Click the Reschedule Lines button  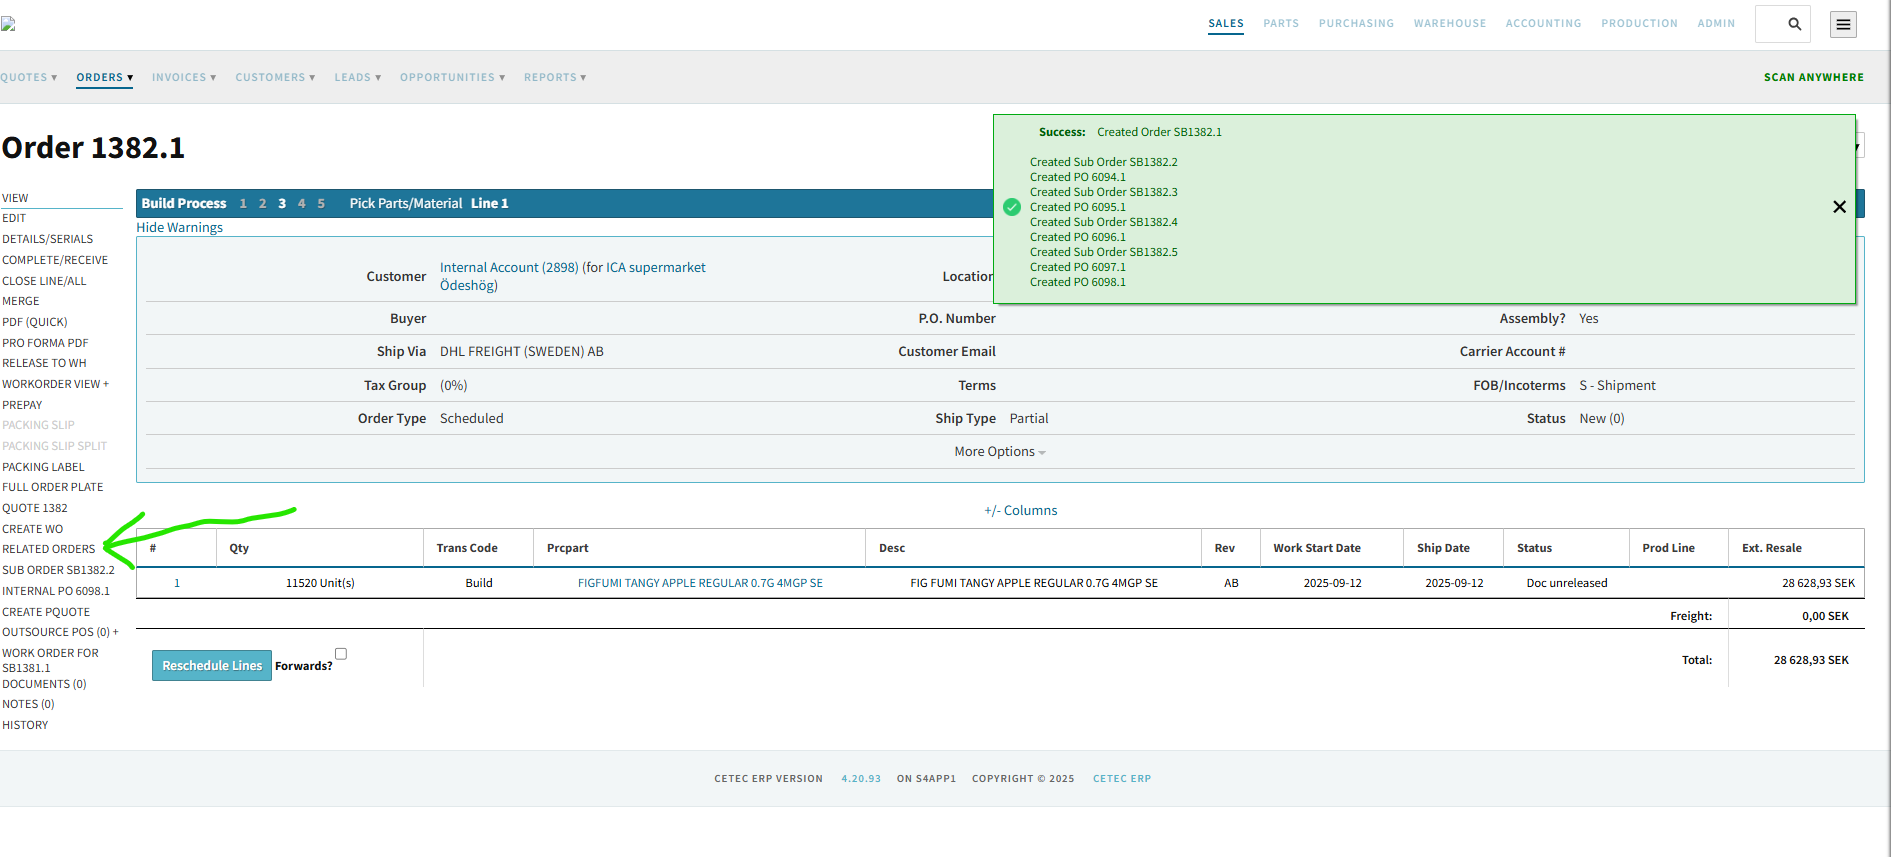(211, 666)
